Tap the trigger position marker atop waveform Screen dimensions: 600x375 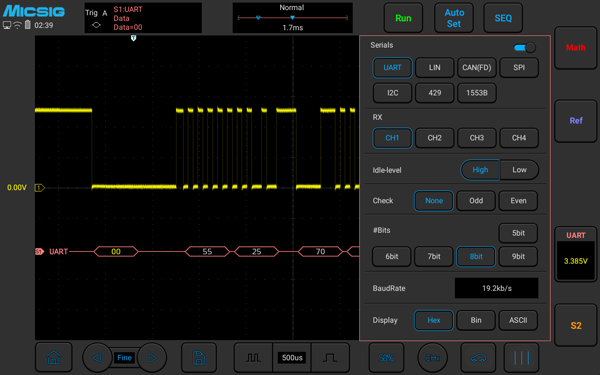(133, 38)
